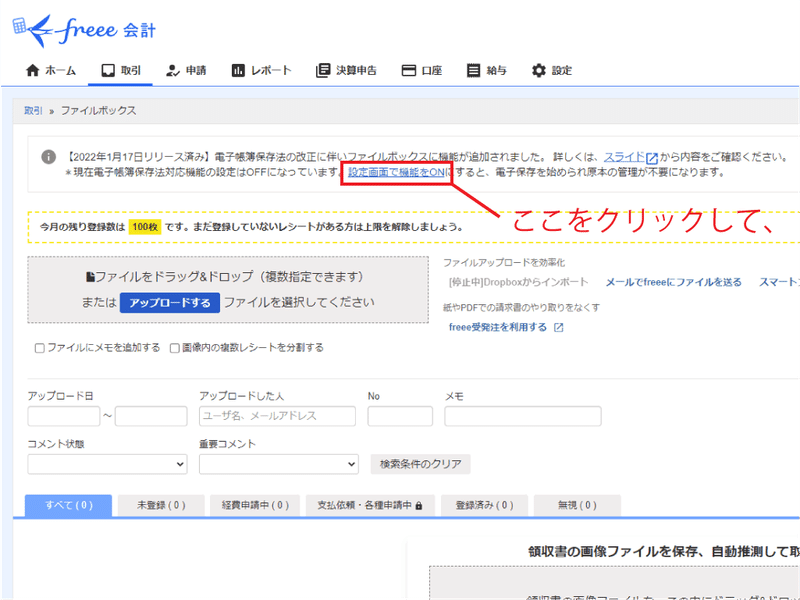
Task: Click file icon before ファイルをドラッグ&ドロップ
Action: tap(90, 277)
